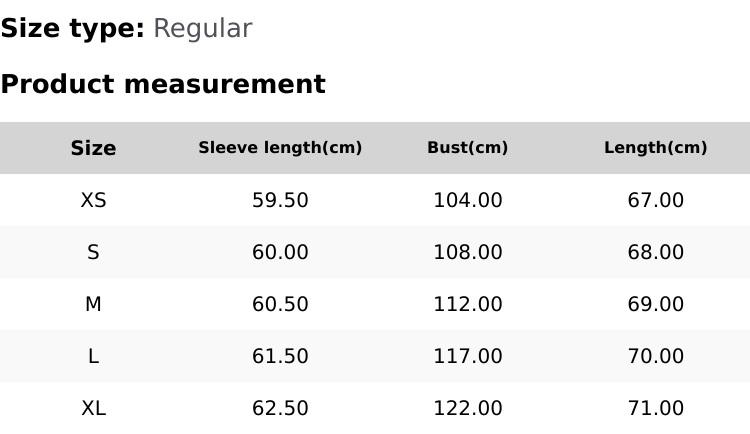Click the Size type label
The width and height of the screenshot is (750, 434).
[x=72, y=29]
